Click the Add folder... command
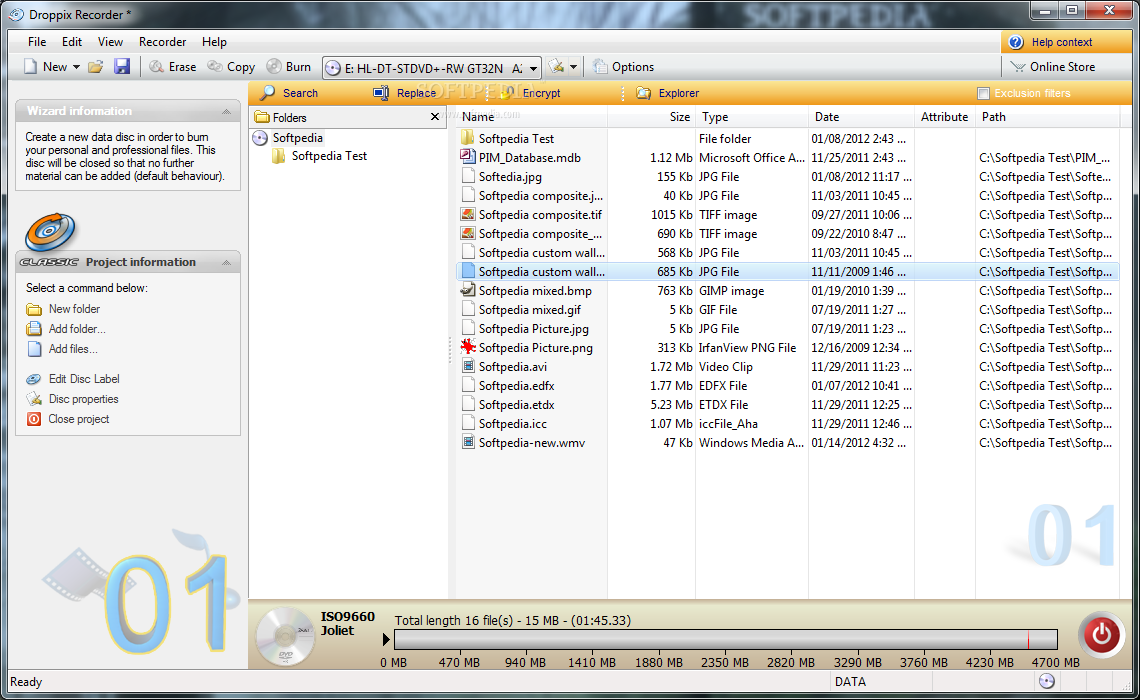1140x700 pixels. pyautogui.click(x=66, y=329)
